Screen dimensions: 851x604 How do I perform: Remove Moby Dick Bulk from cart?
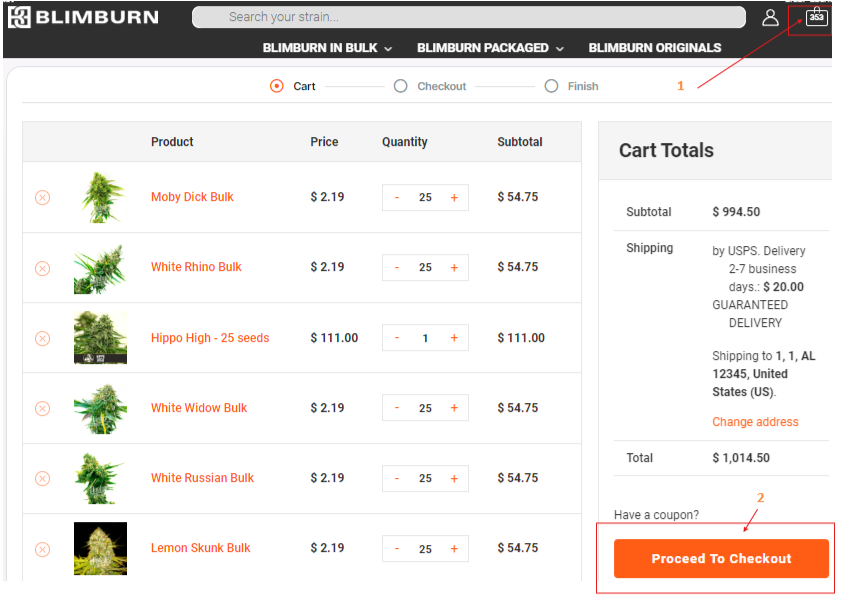(42, 198)
